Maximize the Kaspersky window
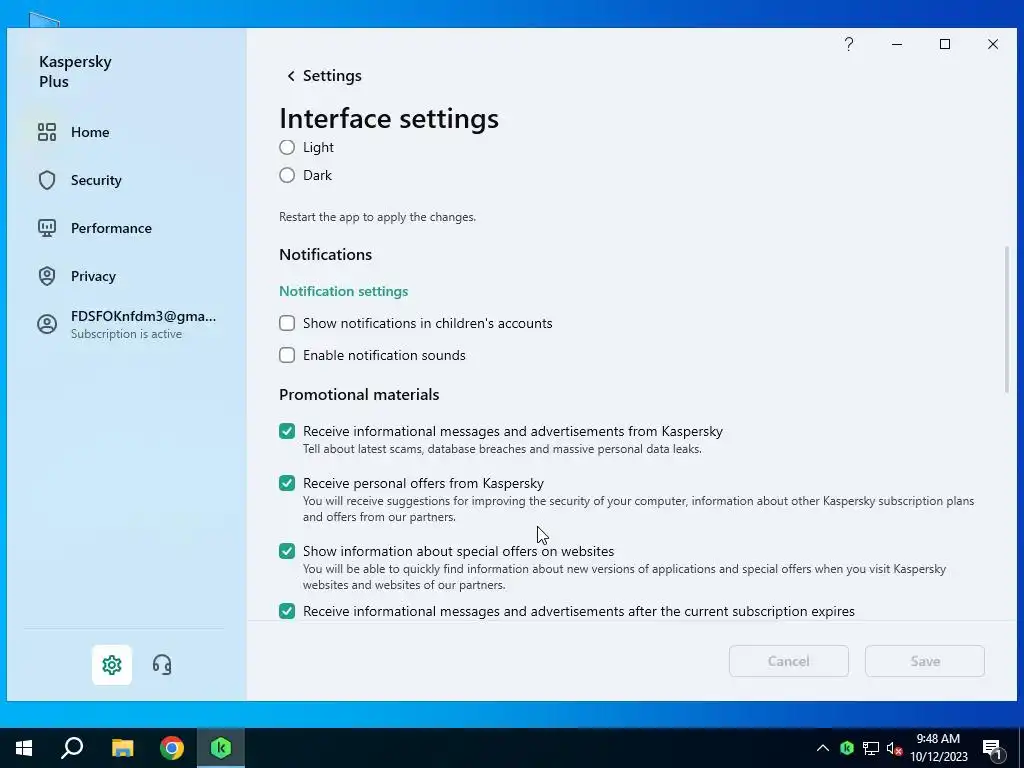This screenshot has width=1024, height=768. tap(944, 44)
